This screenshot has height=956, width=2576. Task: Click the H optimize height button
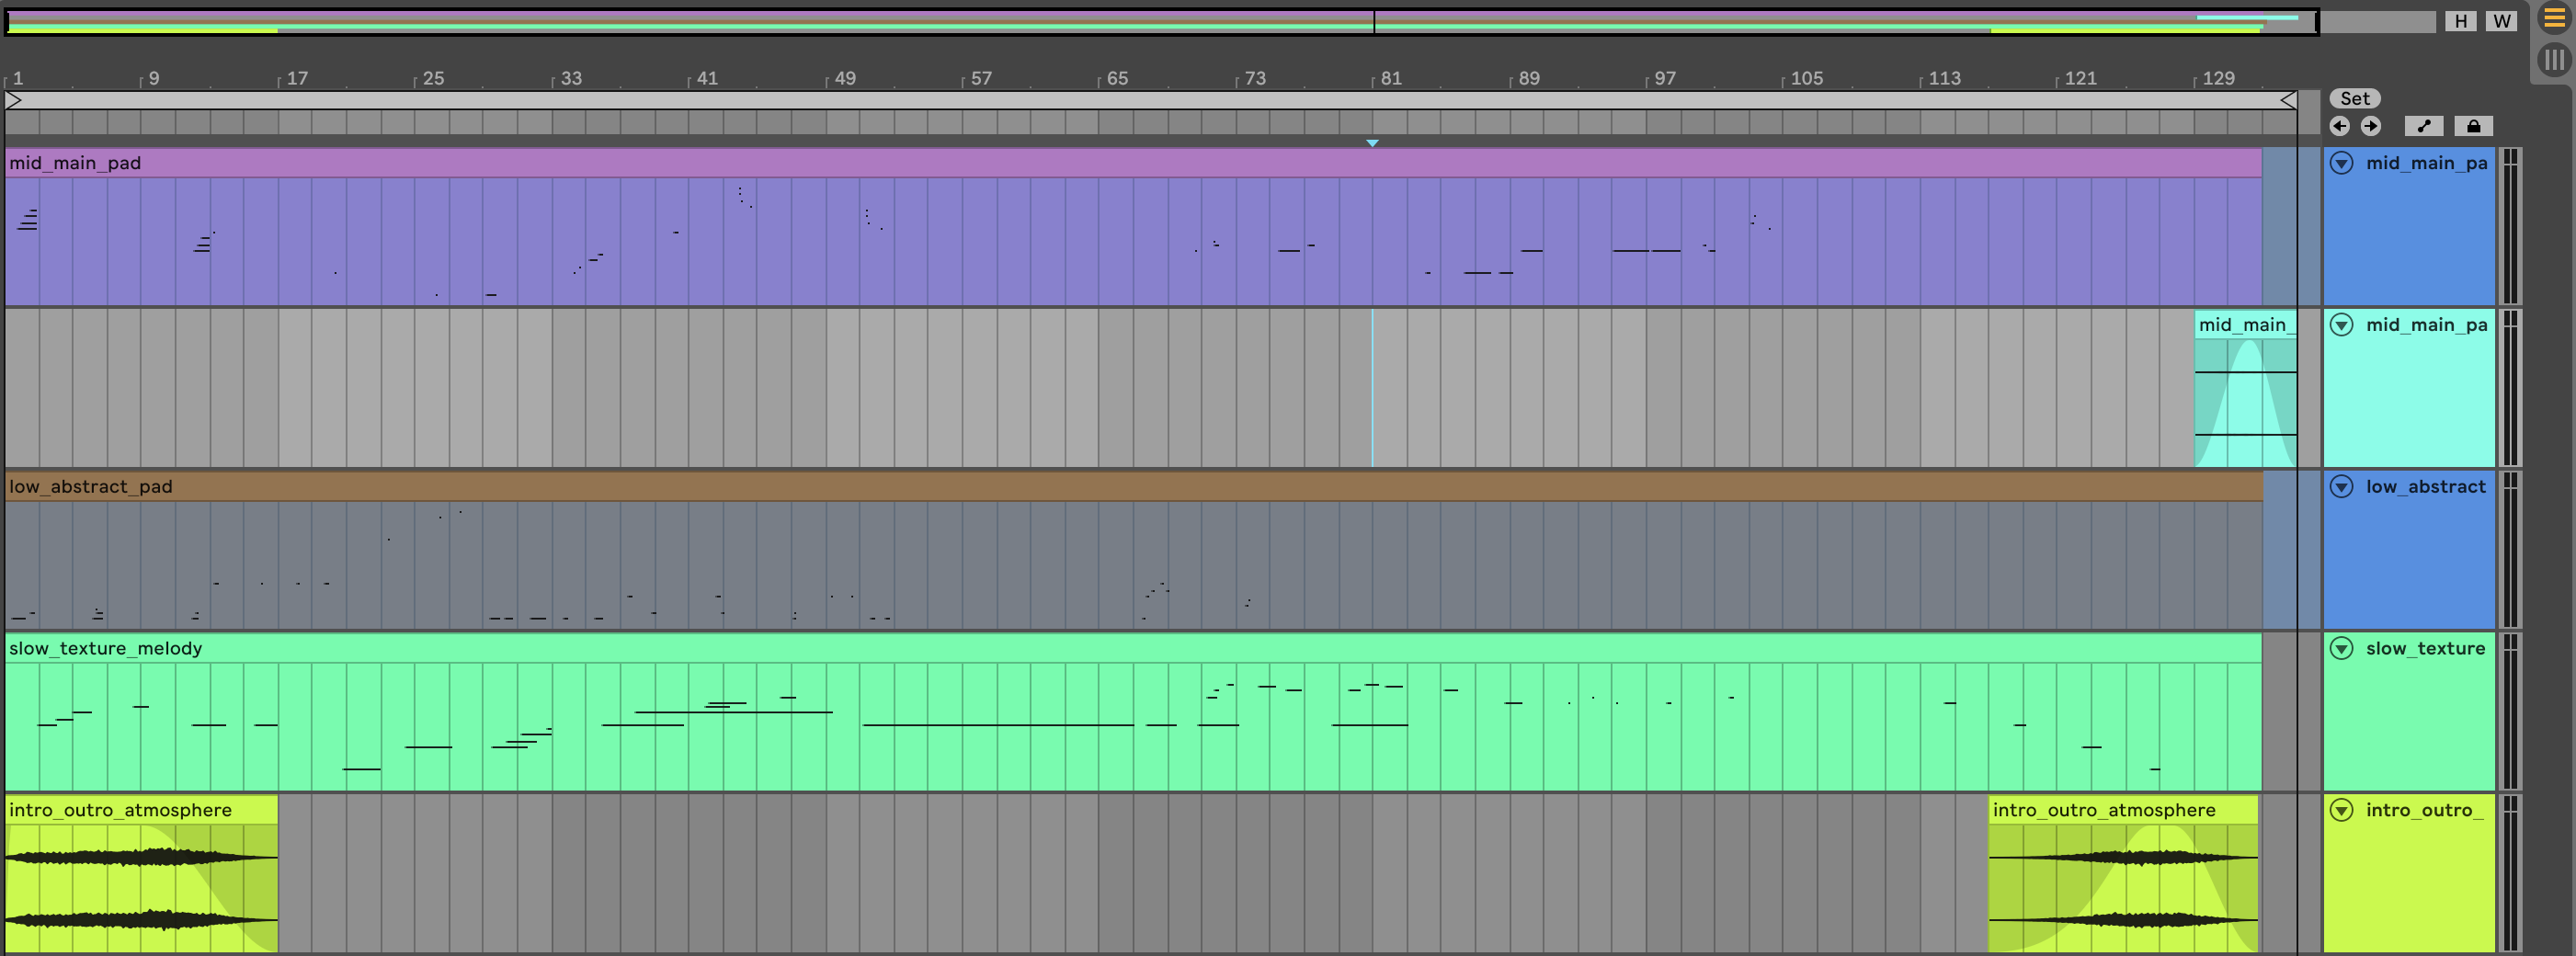2460,21
